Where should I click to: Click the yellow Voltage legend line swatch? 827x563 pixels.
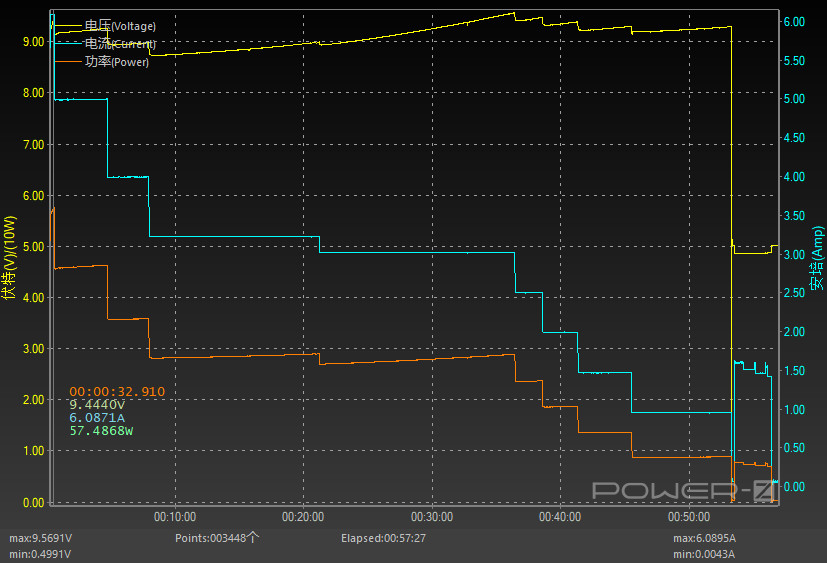69,26
